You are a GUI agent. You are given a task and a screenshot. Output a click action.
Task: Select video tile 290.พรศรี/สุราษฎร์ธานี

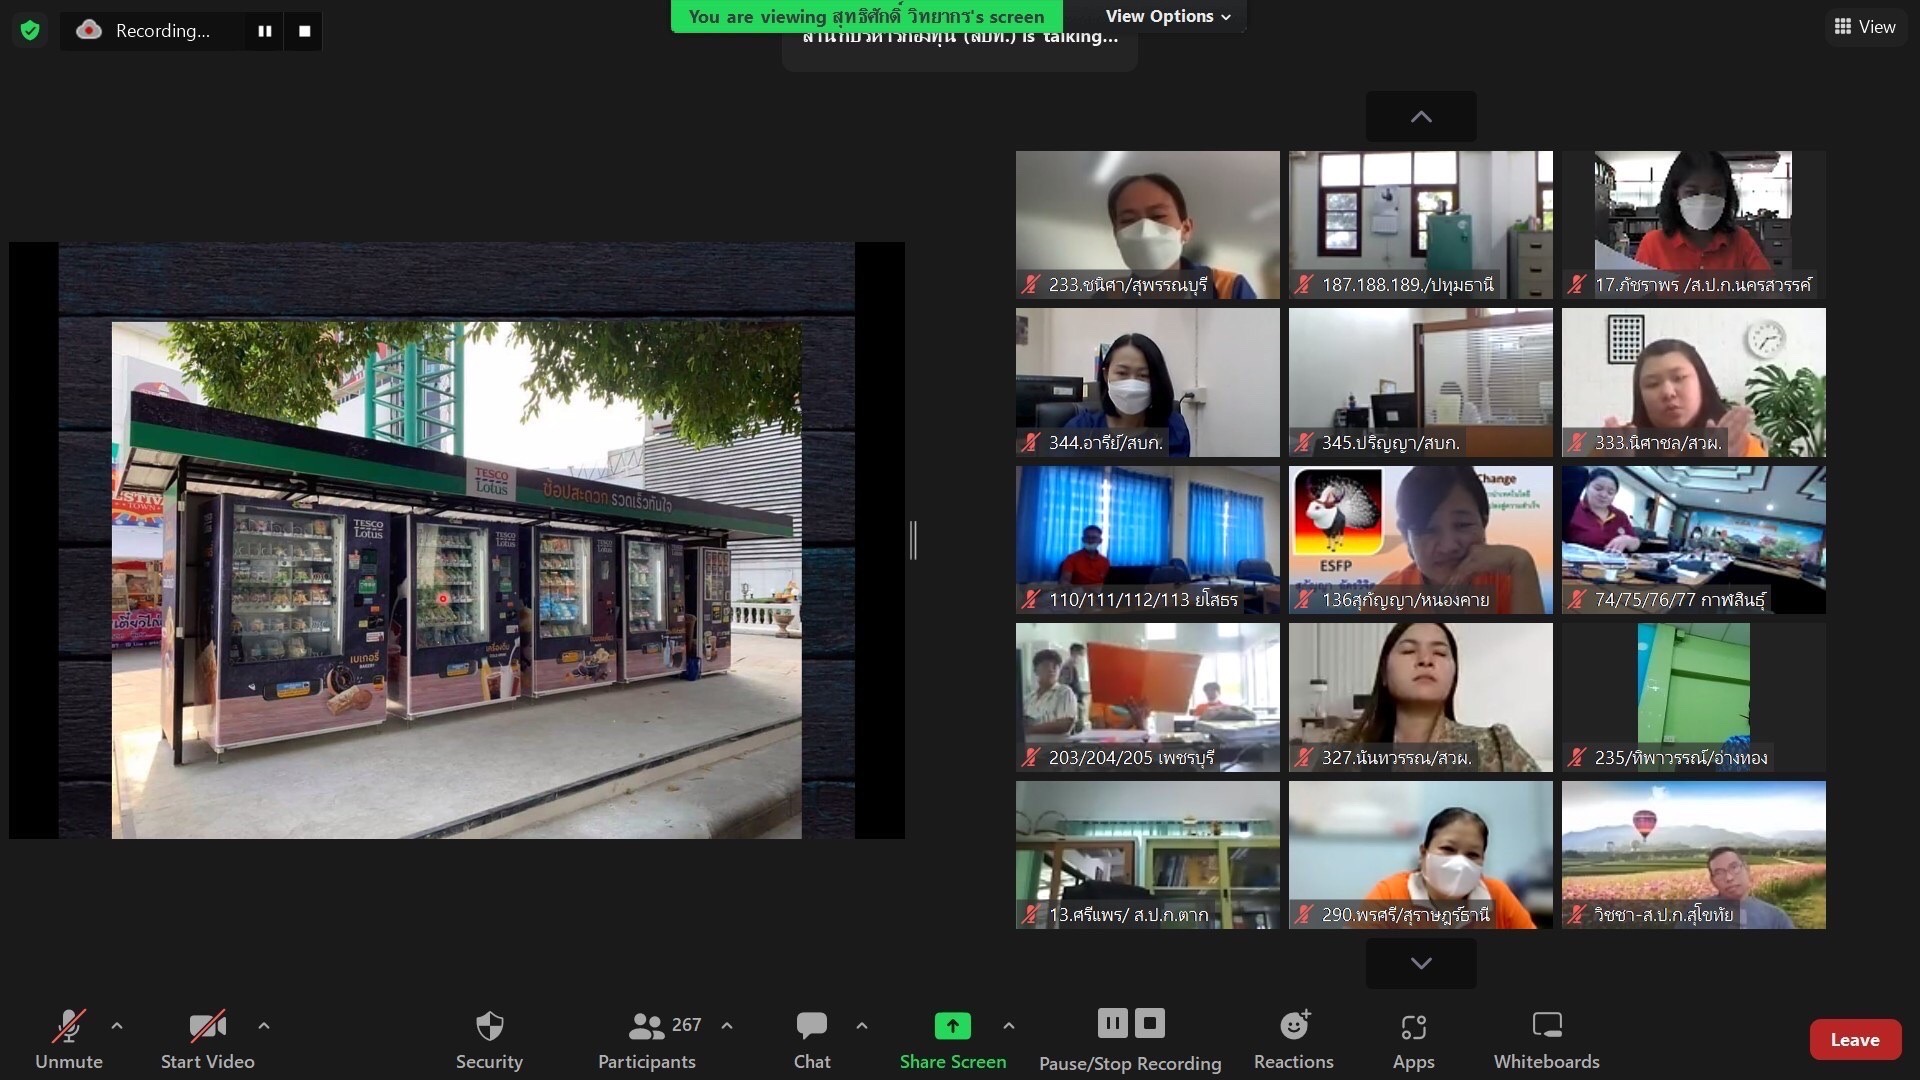1420,855
